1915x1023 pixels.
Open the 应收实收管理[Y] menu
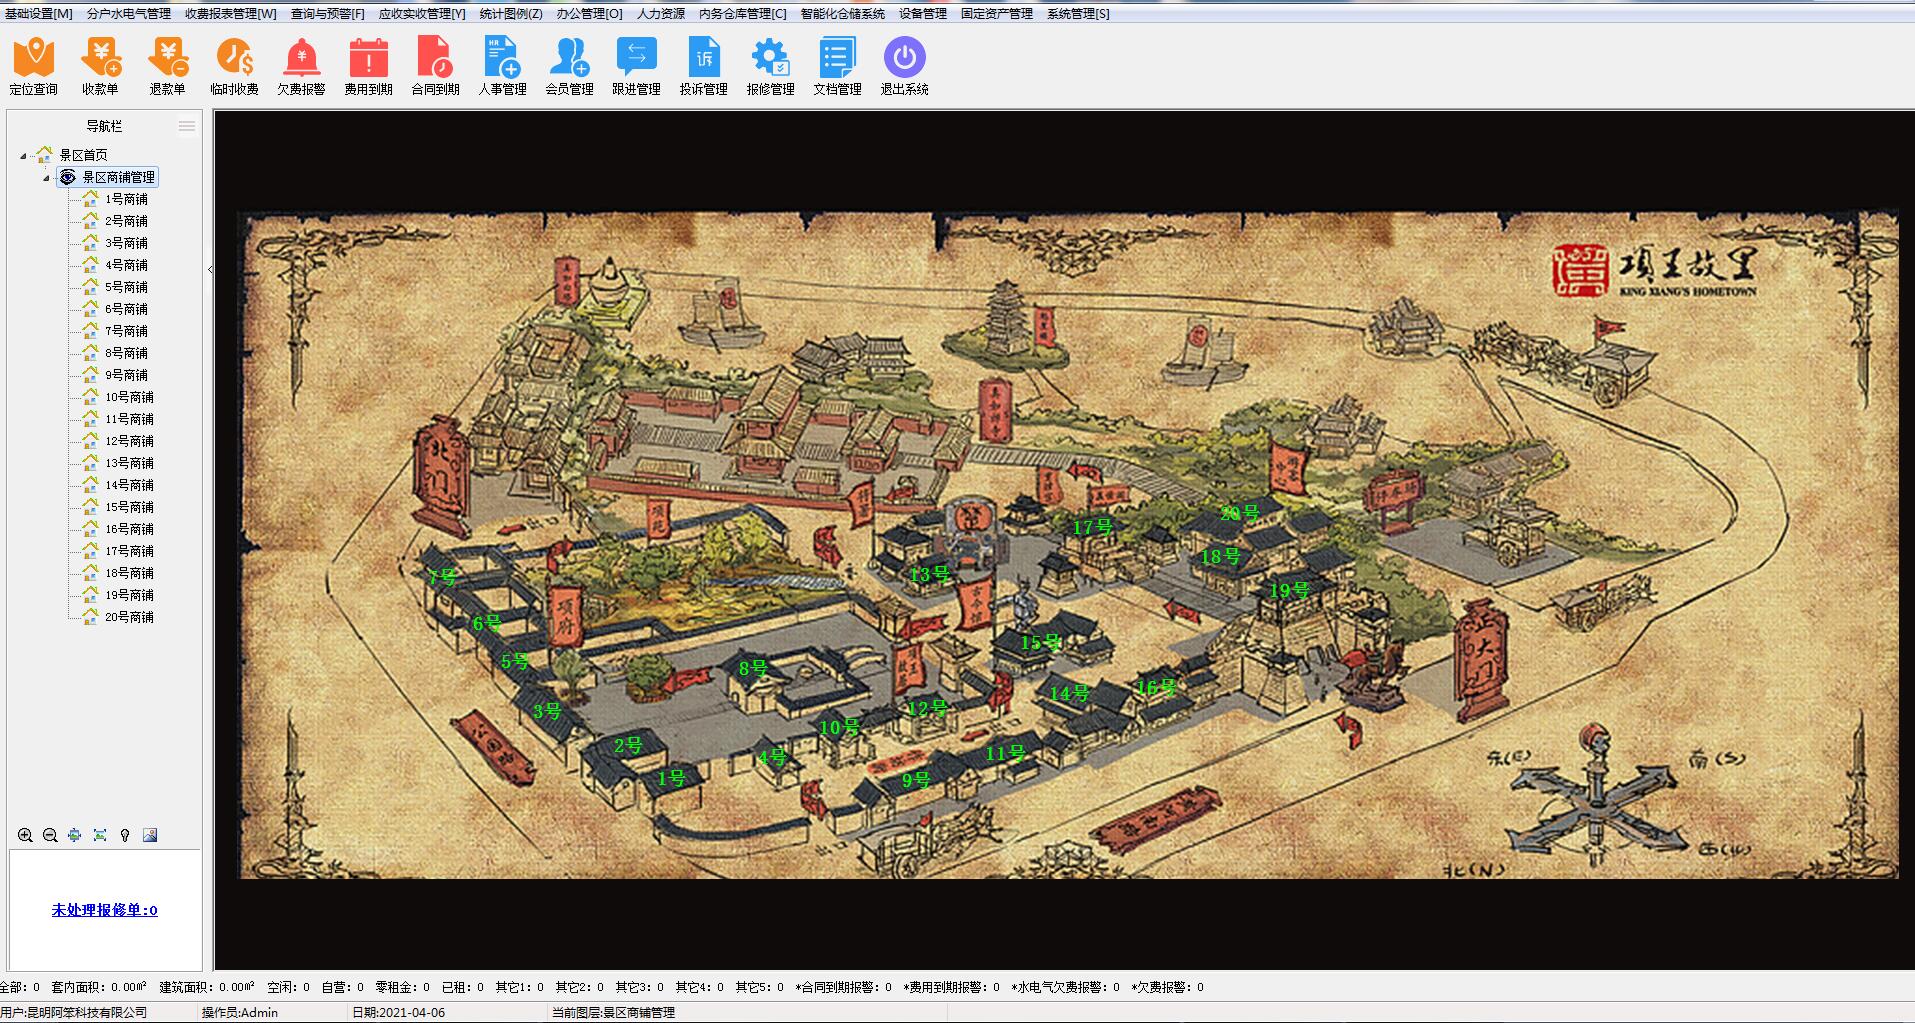pos(422,14)
